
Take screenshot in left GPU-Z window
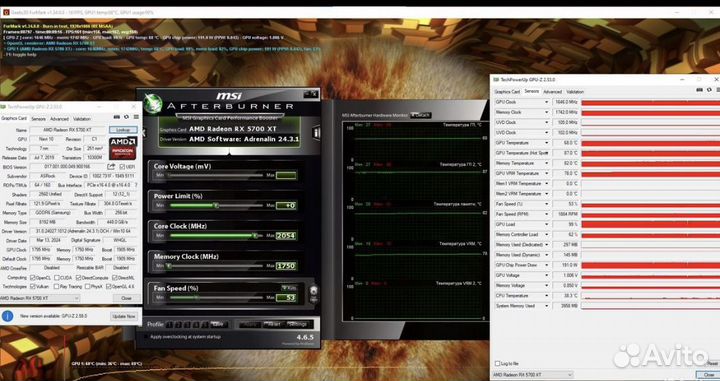tap(117, 117)
